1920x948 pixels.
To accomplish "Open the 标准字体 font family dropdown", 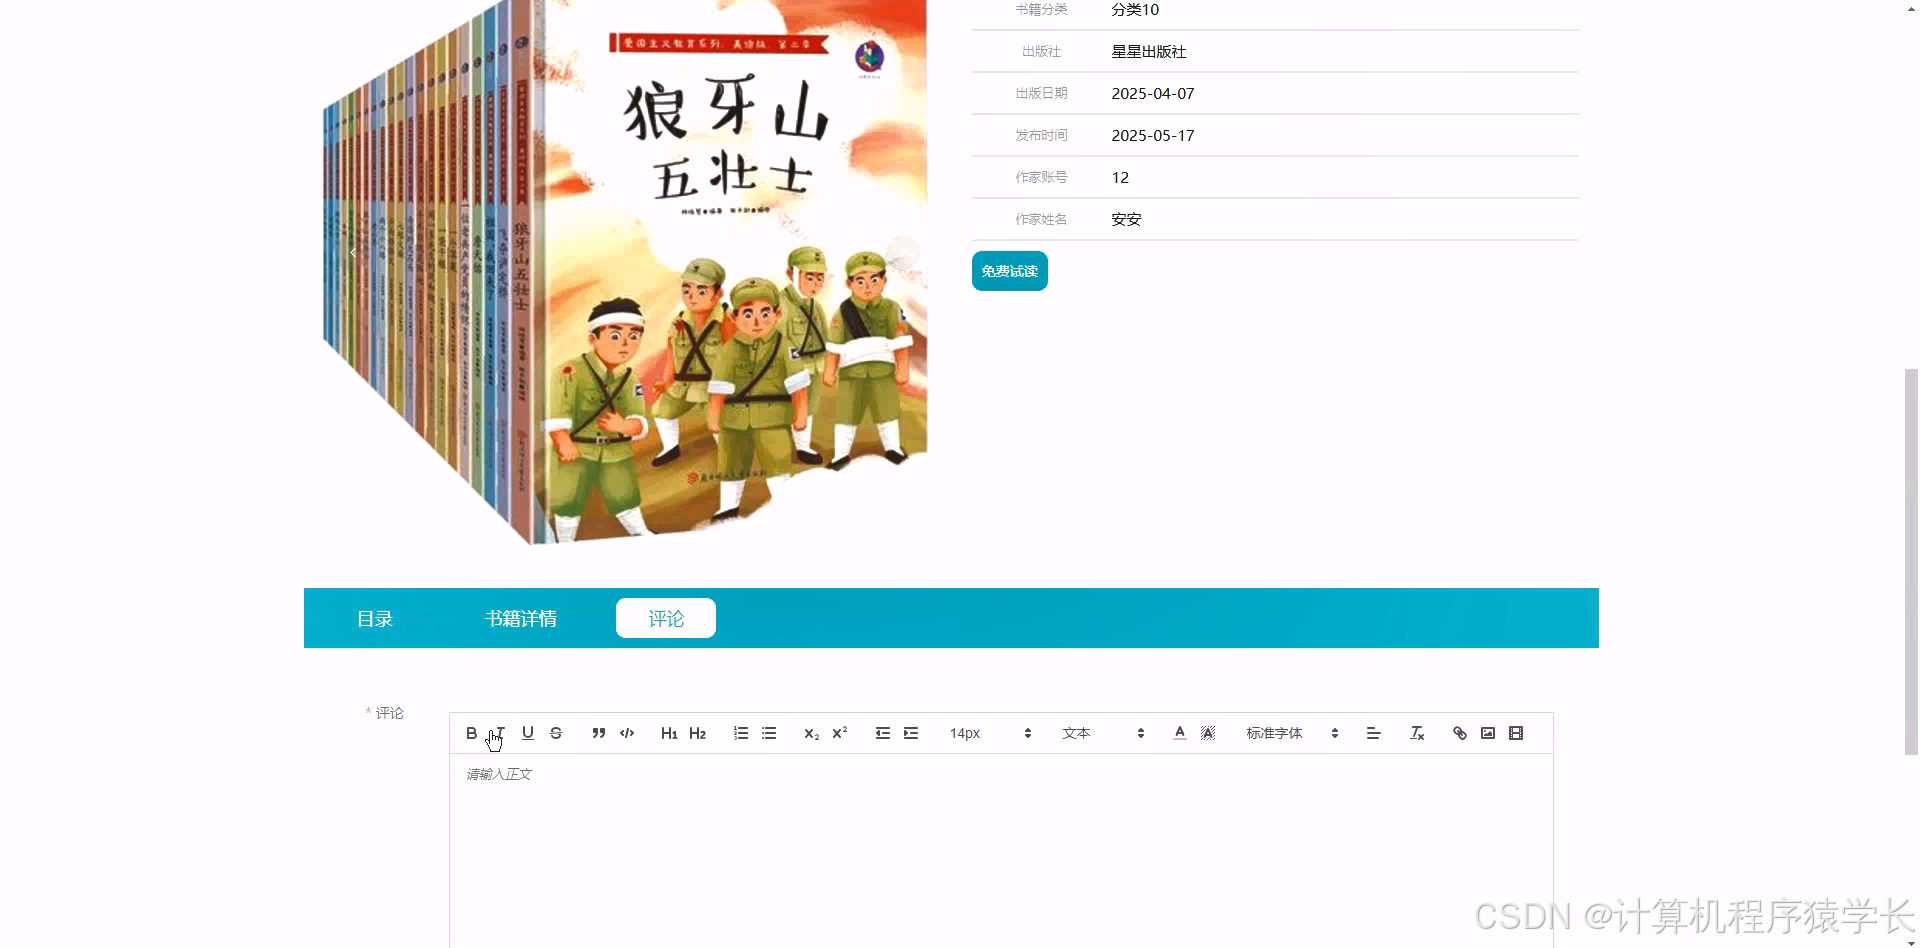I will 1292,733.
